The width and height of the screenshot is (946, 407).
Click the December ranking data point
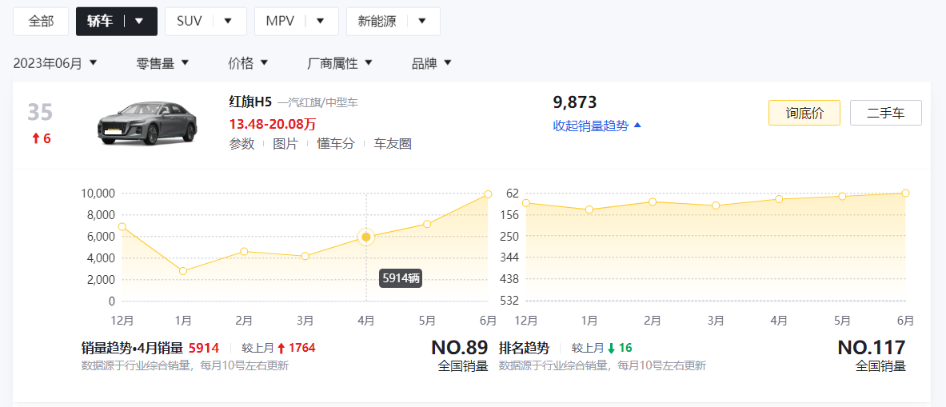[x=526, y=203]
